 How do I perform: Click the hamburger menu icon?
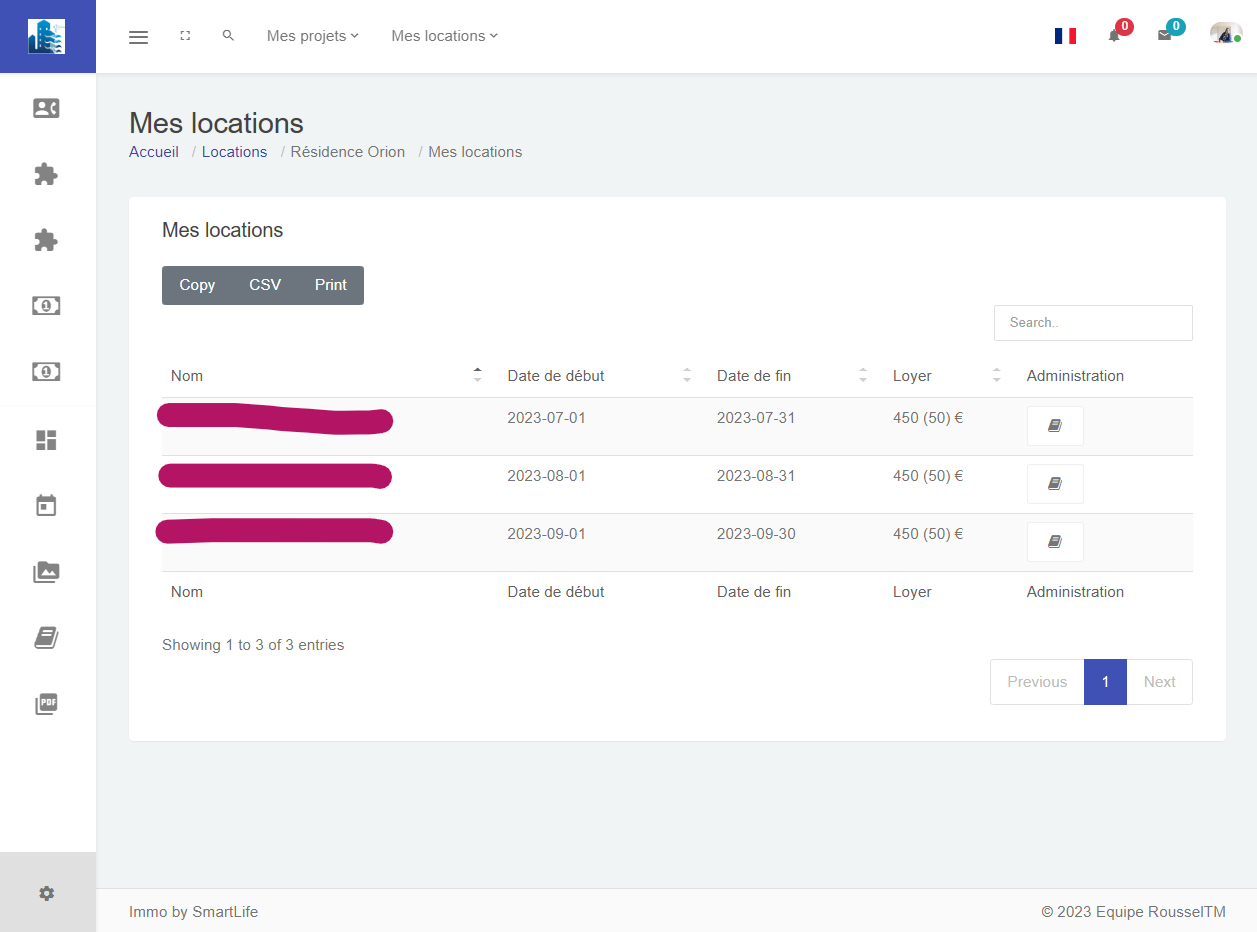pyautogui.click(x=138, y=37)
